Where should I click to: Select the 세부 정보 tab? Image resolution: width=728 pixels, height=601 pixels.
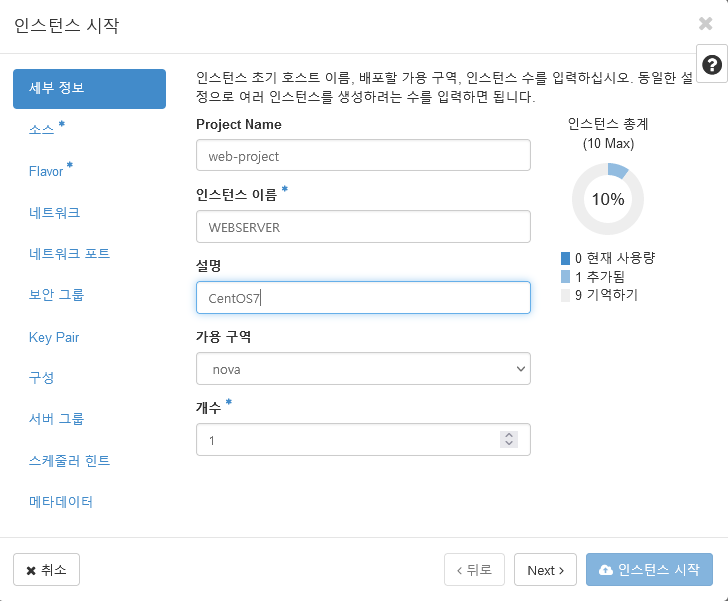click(x=89, y=89)
